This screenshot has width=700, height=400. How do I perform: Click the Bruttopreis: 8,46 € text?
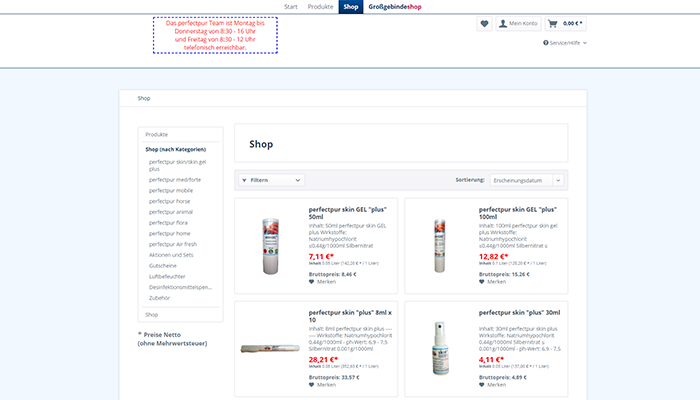click(x=333, y=274)
